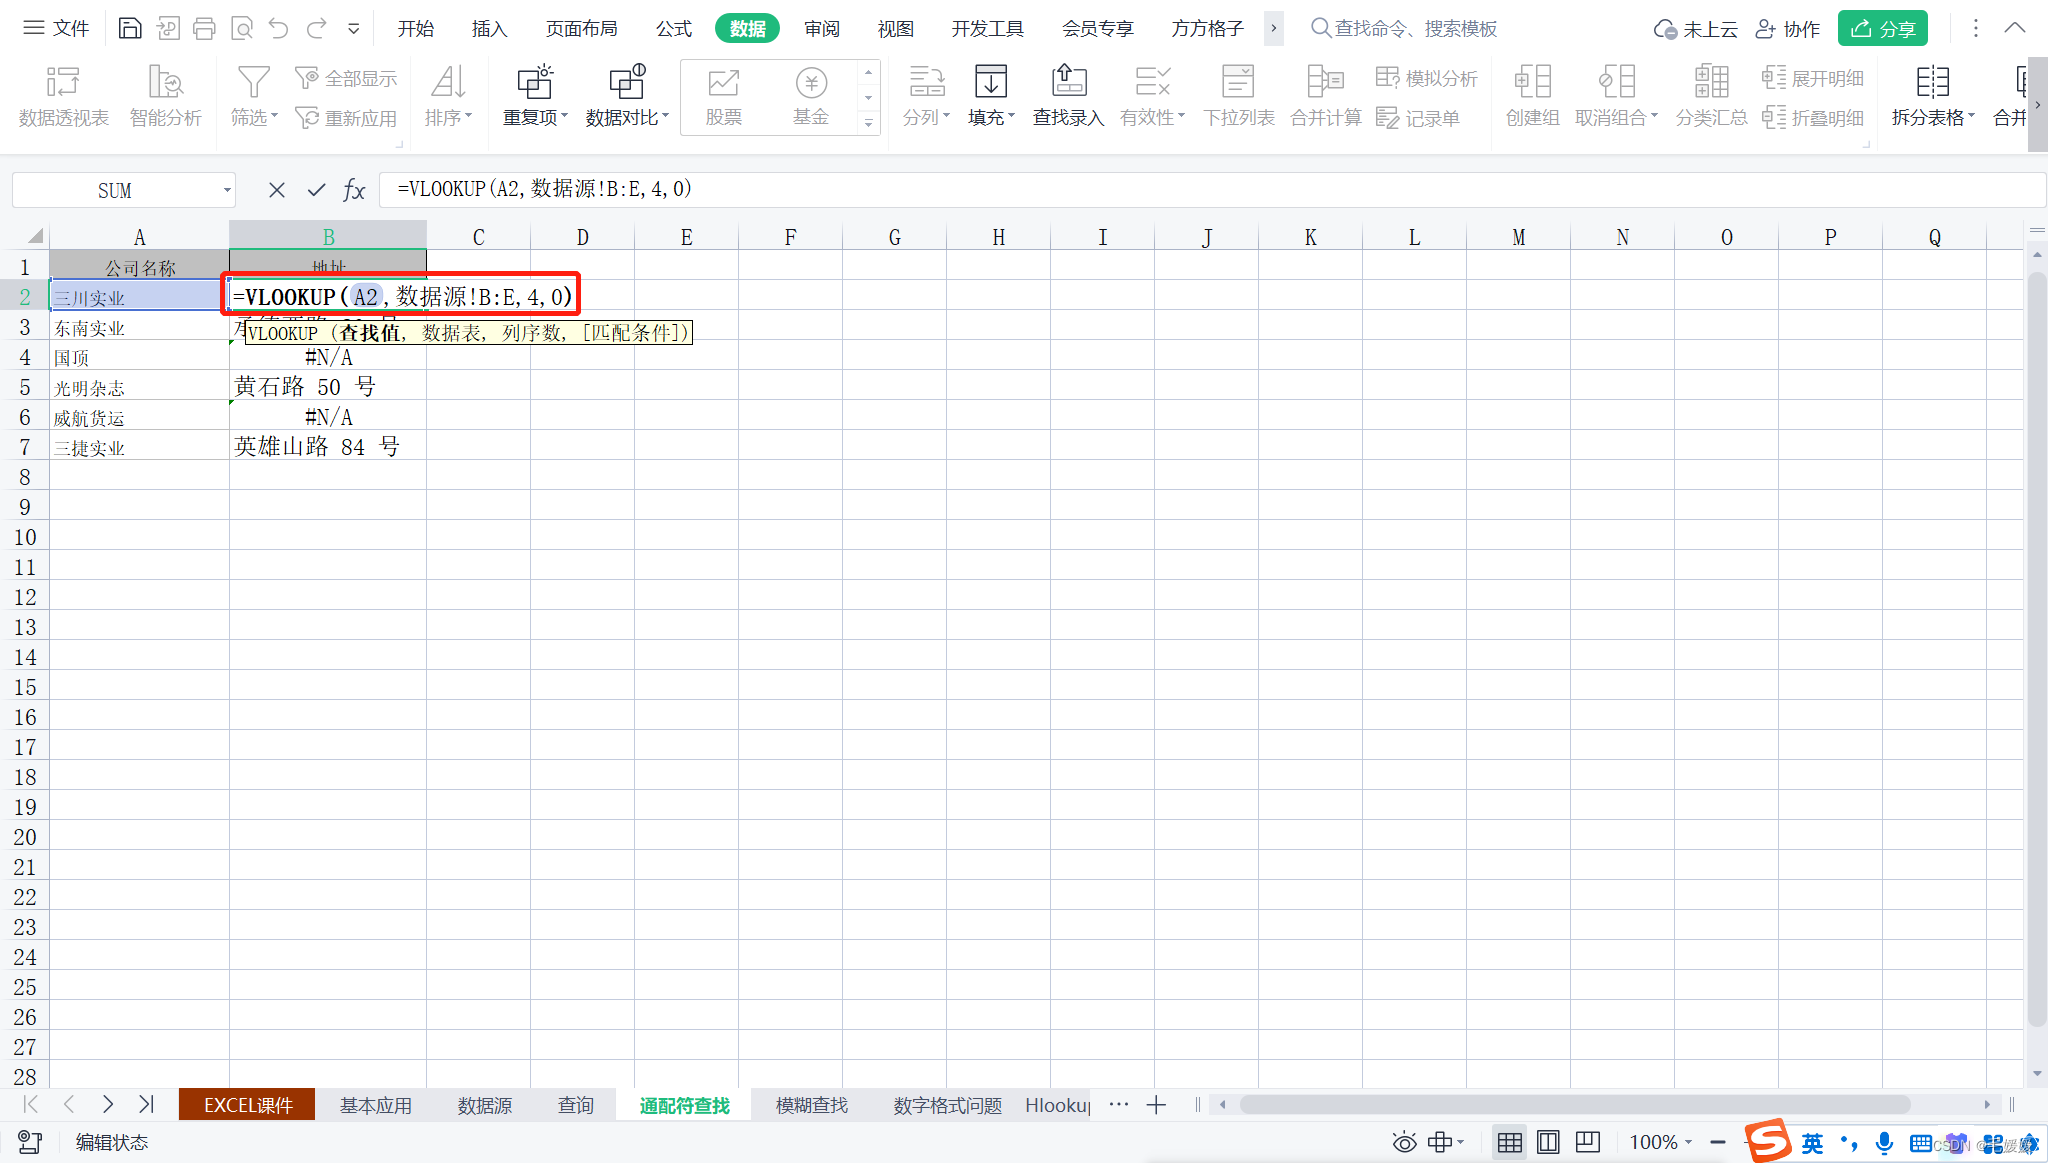Switch to the 开始 ribbon tab
Image resolution: width=2048 pixels, height=1163 pixels.
tap(416, 29)
